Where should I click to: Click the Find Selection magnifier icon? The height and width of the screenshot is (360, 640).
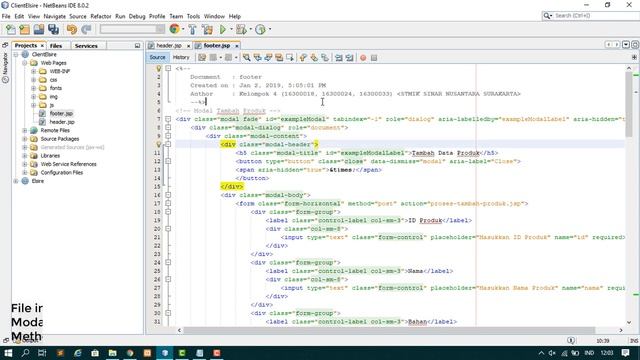click(247, 58)
